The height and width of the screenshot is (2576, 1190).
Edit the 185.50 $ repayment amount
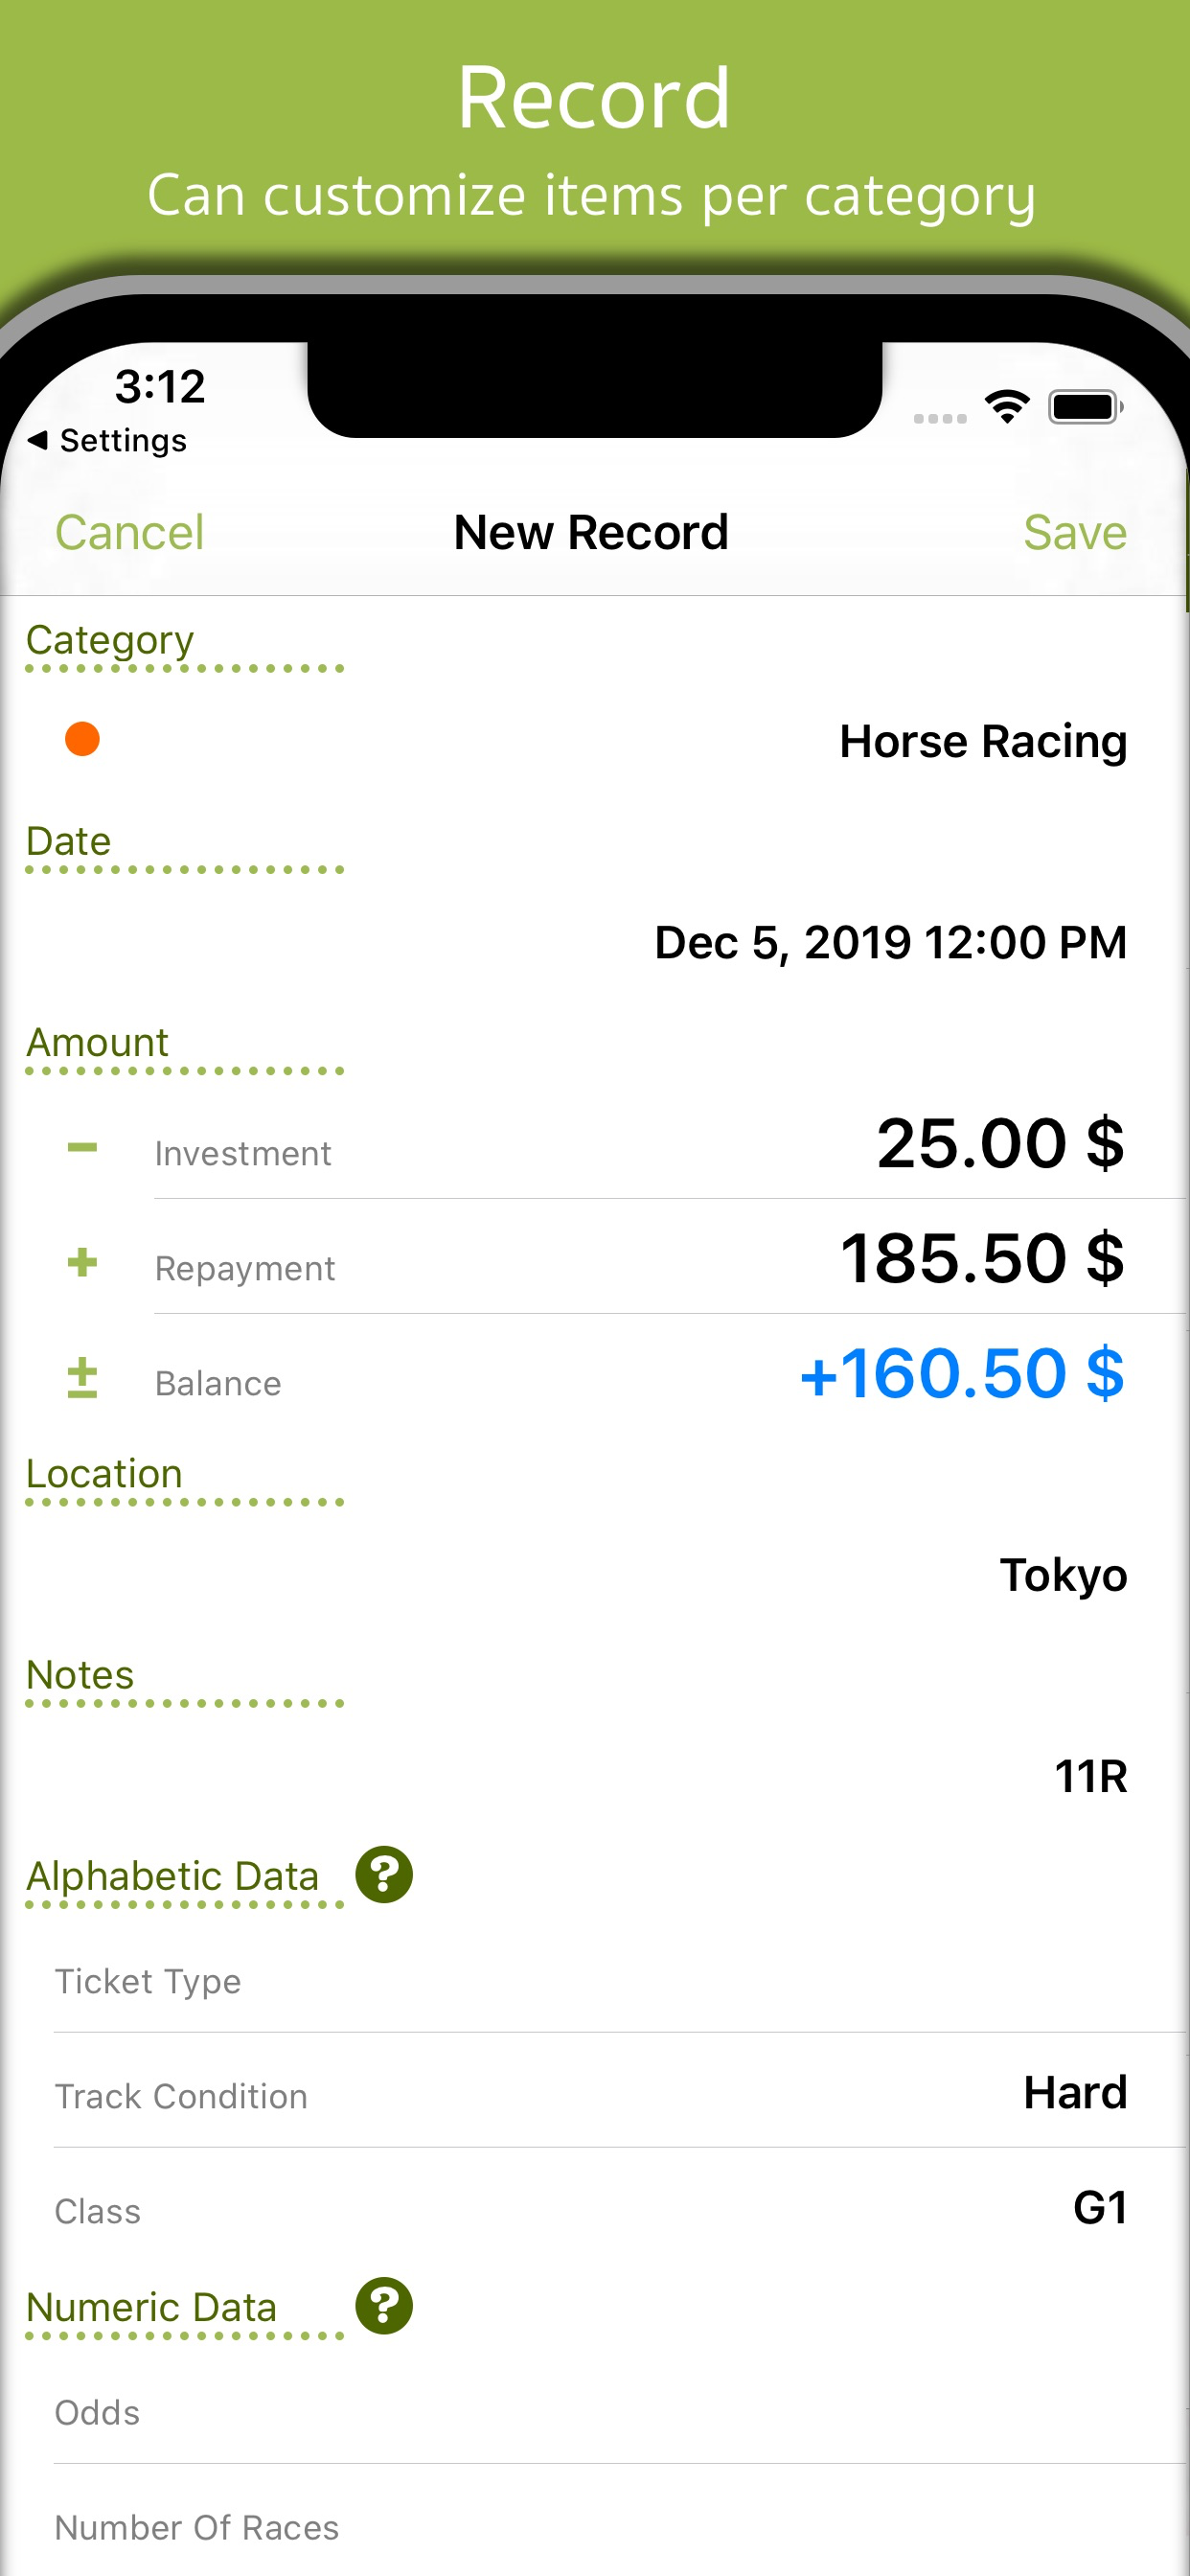tap(982, 1257)
